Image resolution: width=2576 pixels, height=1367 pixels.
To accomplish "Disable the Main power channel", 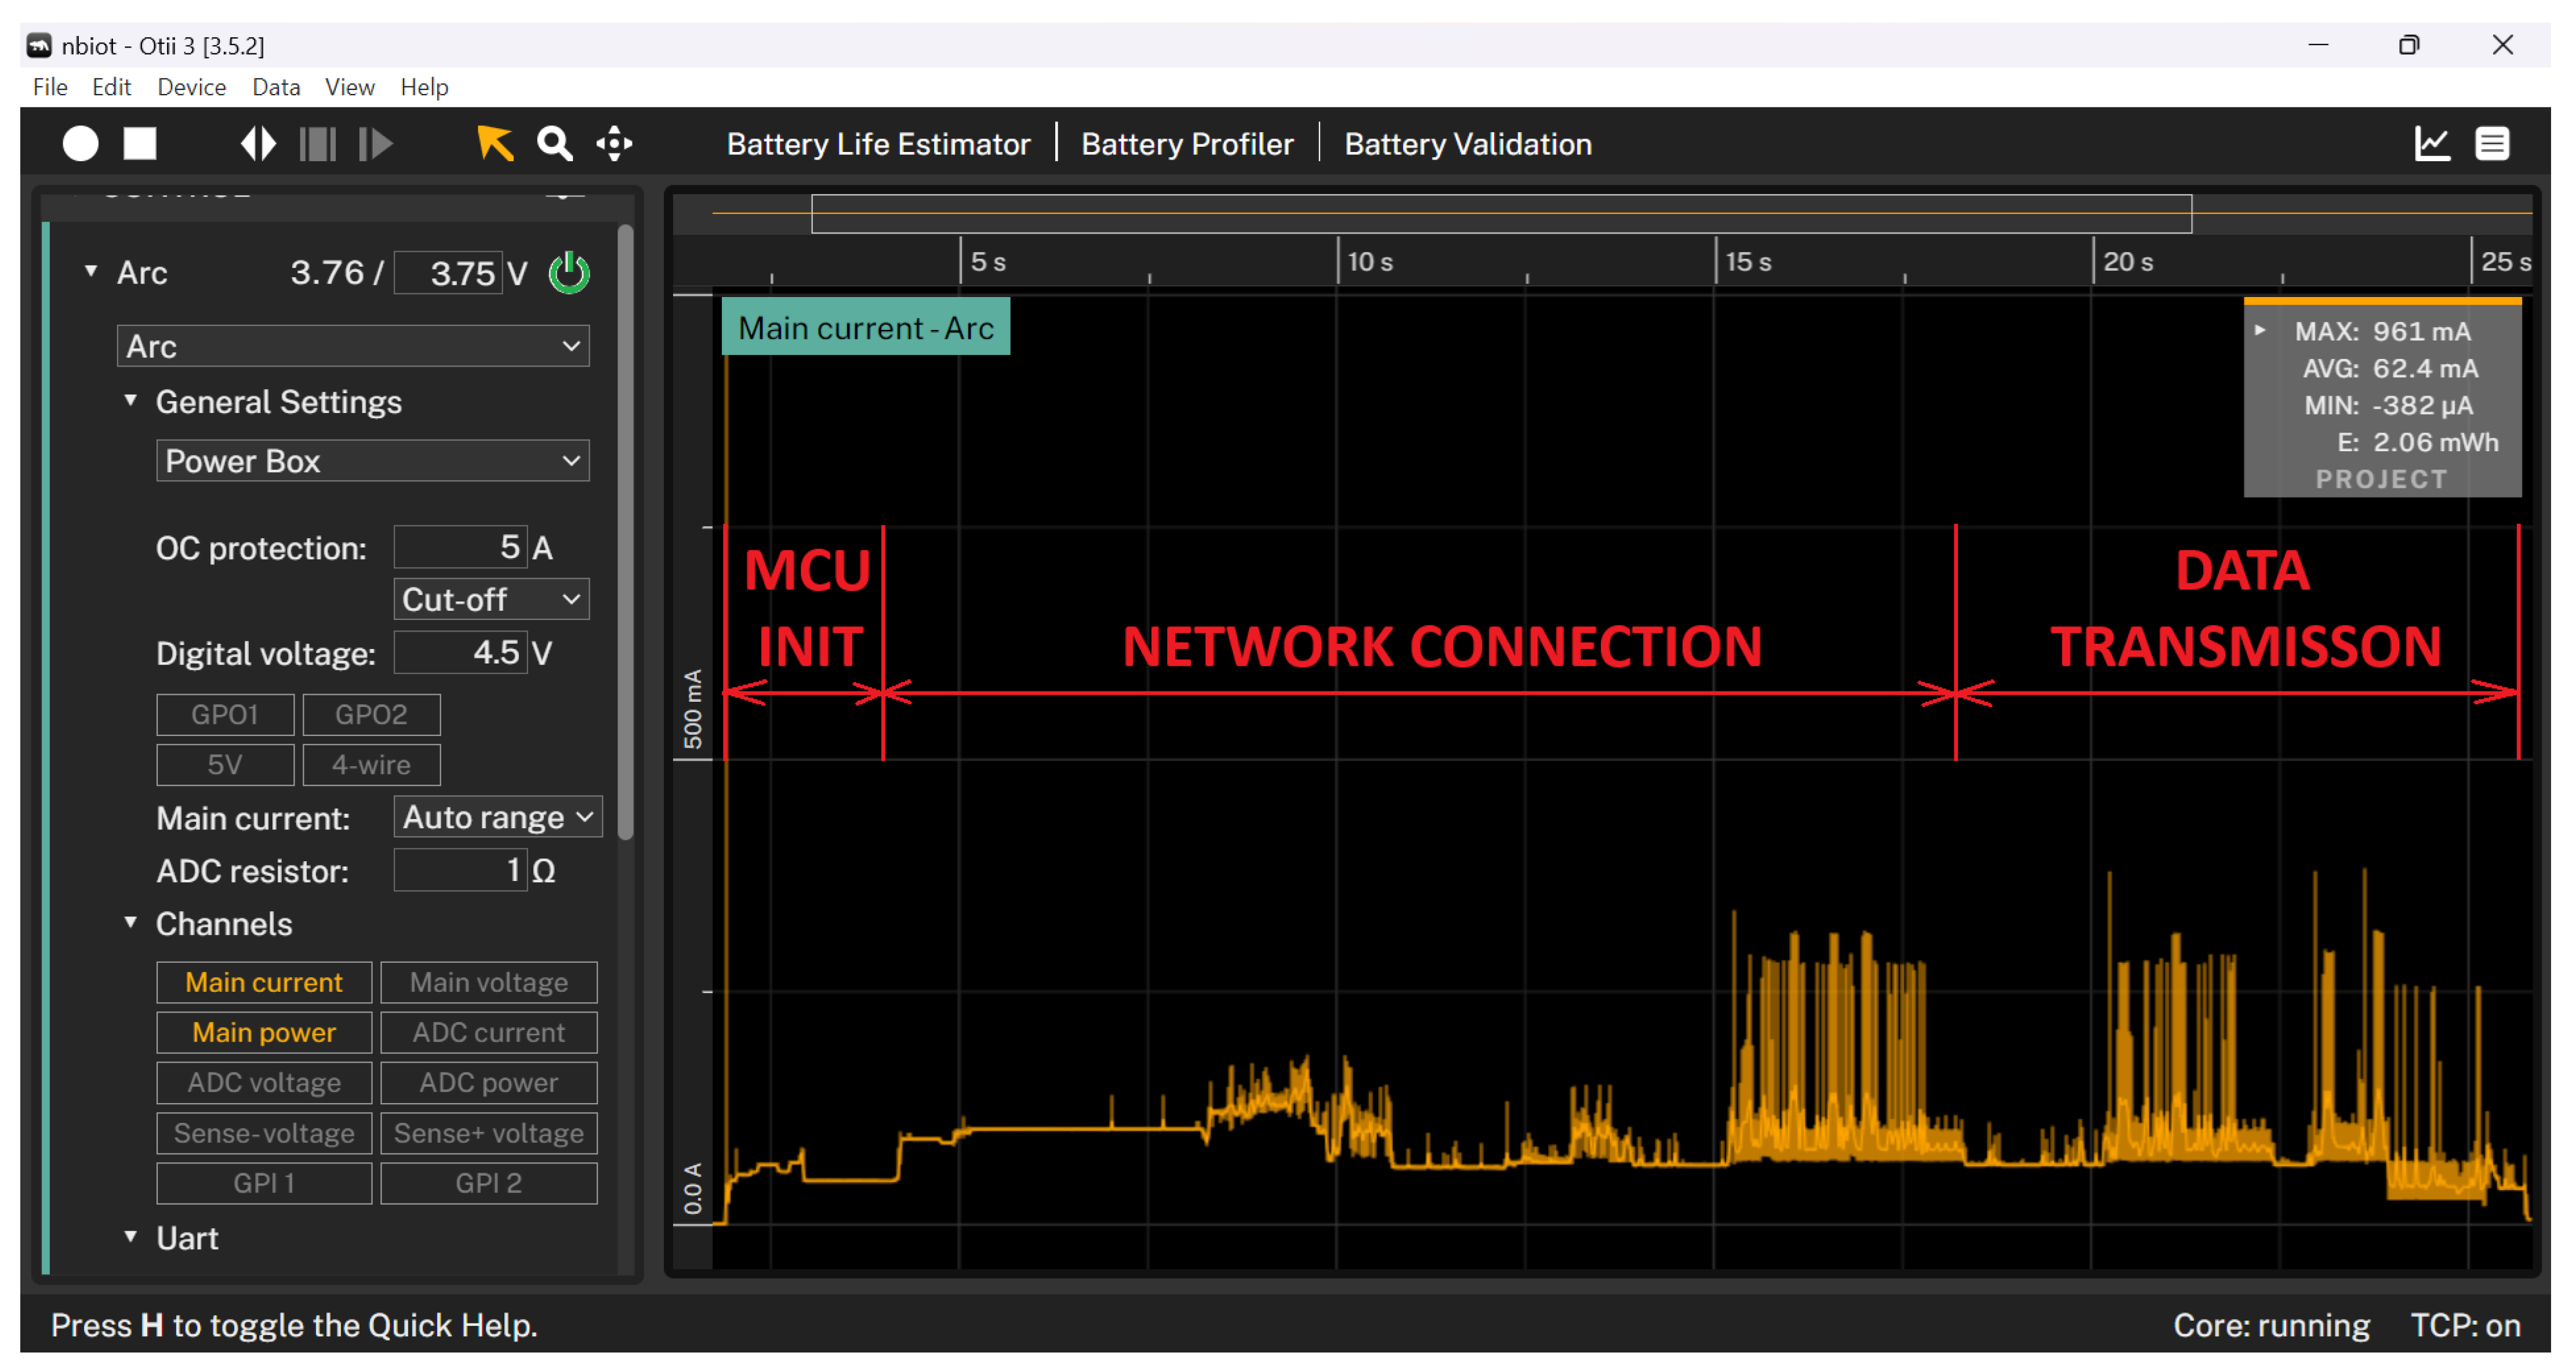I will [264, 1032].
